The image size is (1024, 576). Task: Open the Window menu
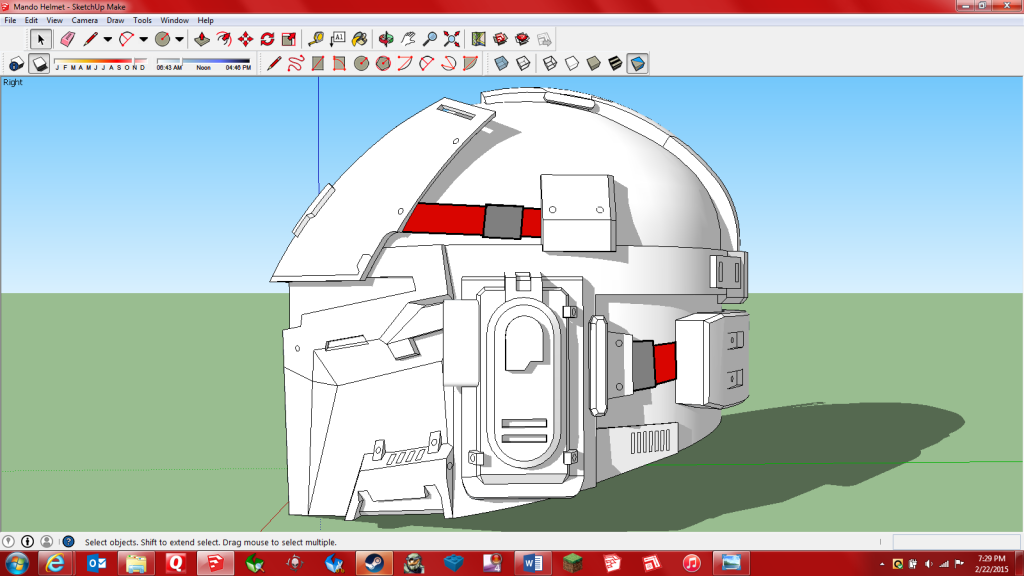pyautogui.click(x=174, y=20)
